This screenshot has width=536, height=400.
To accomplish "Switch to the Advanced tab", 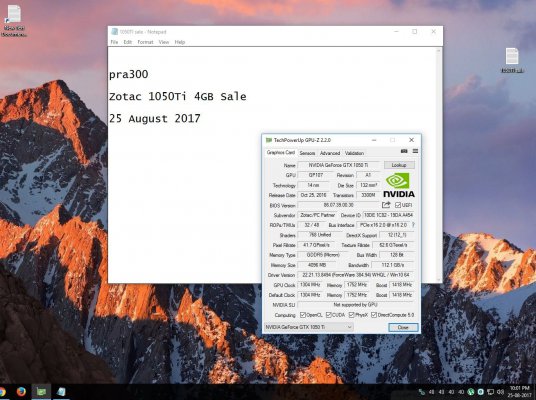I will click(x=330, y=153).
